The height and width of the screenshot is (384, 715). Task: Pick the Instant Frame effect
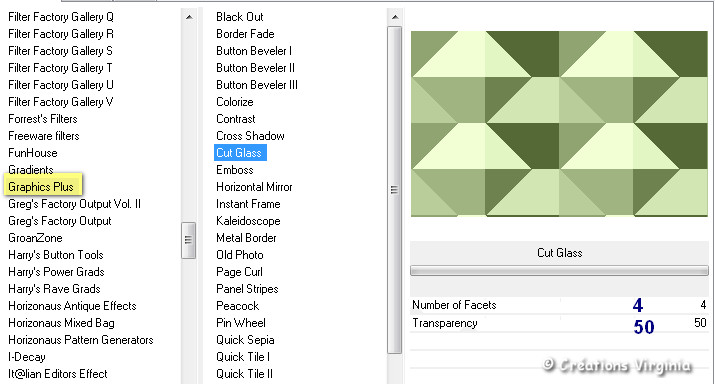click(248, 204)
